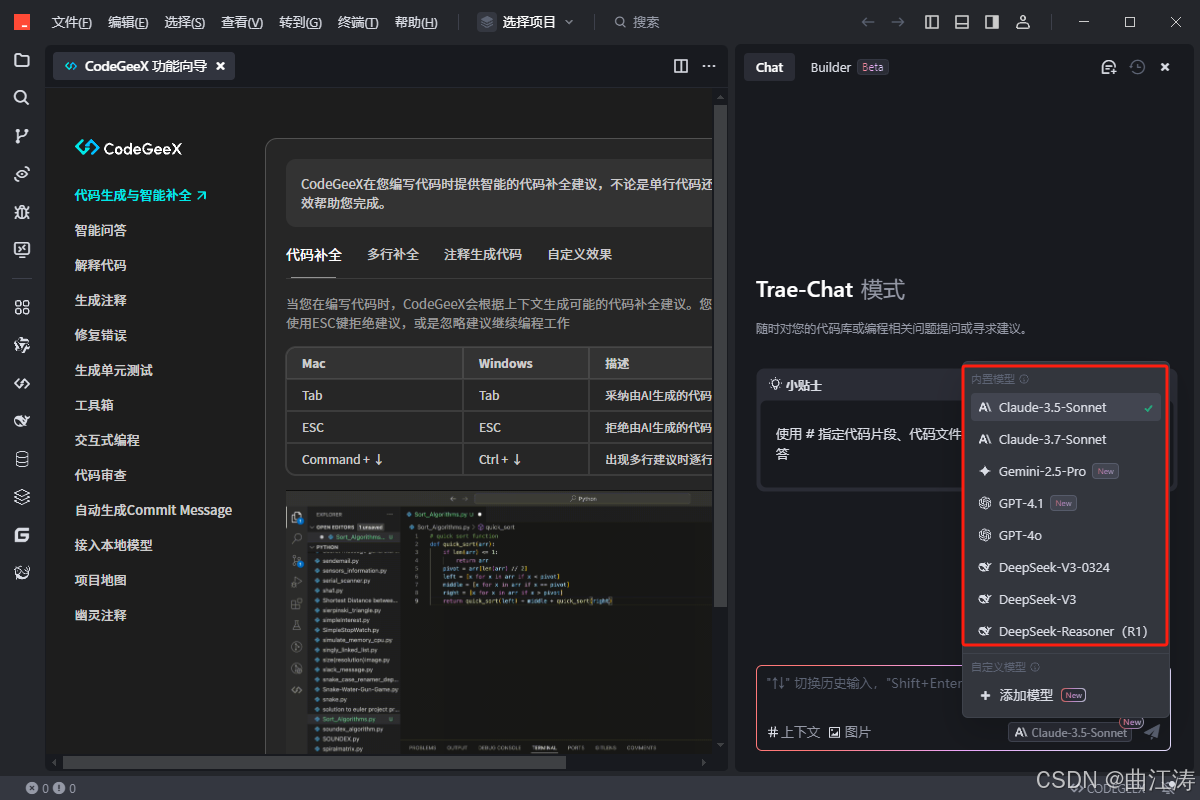Switch to the Builder Beta tab
1200x800 pixels.
[x=849, y=67]
